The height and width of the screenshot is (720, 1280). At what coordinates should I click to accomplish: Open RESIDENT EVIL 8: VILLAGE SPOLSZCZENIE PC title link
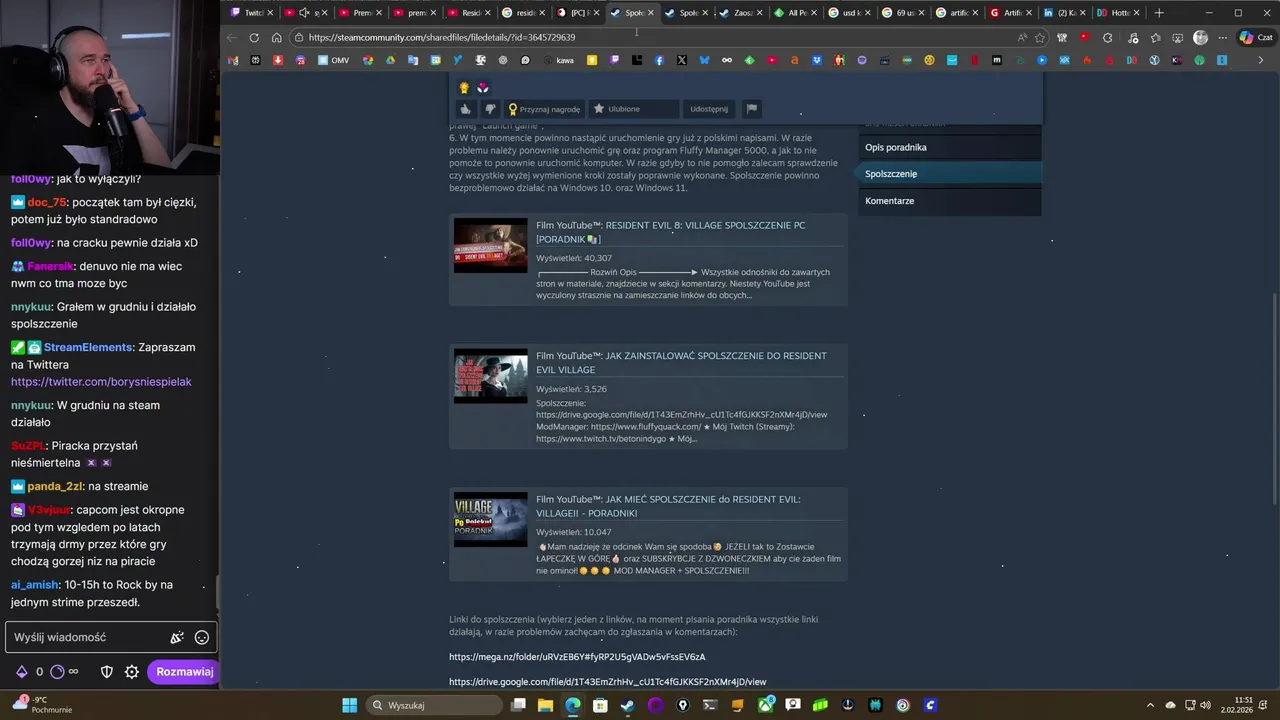[x=670, y=232]
